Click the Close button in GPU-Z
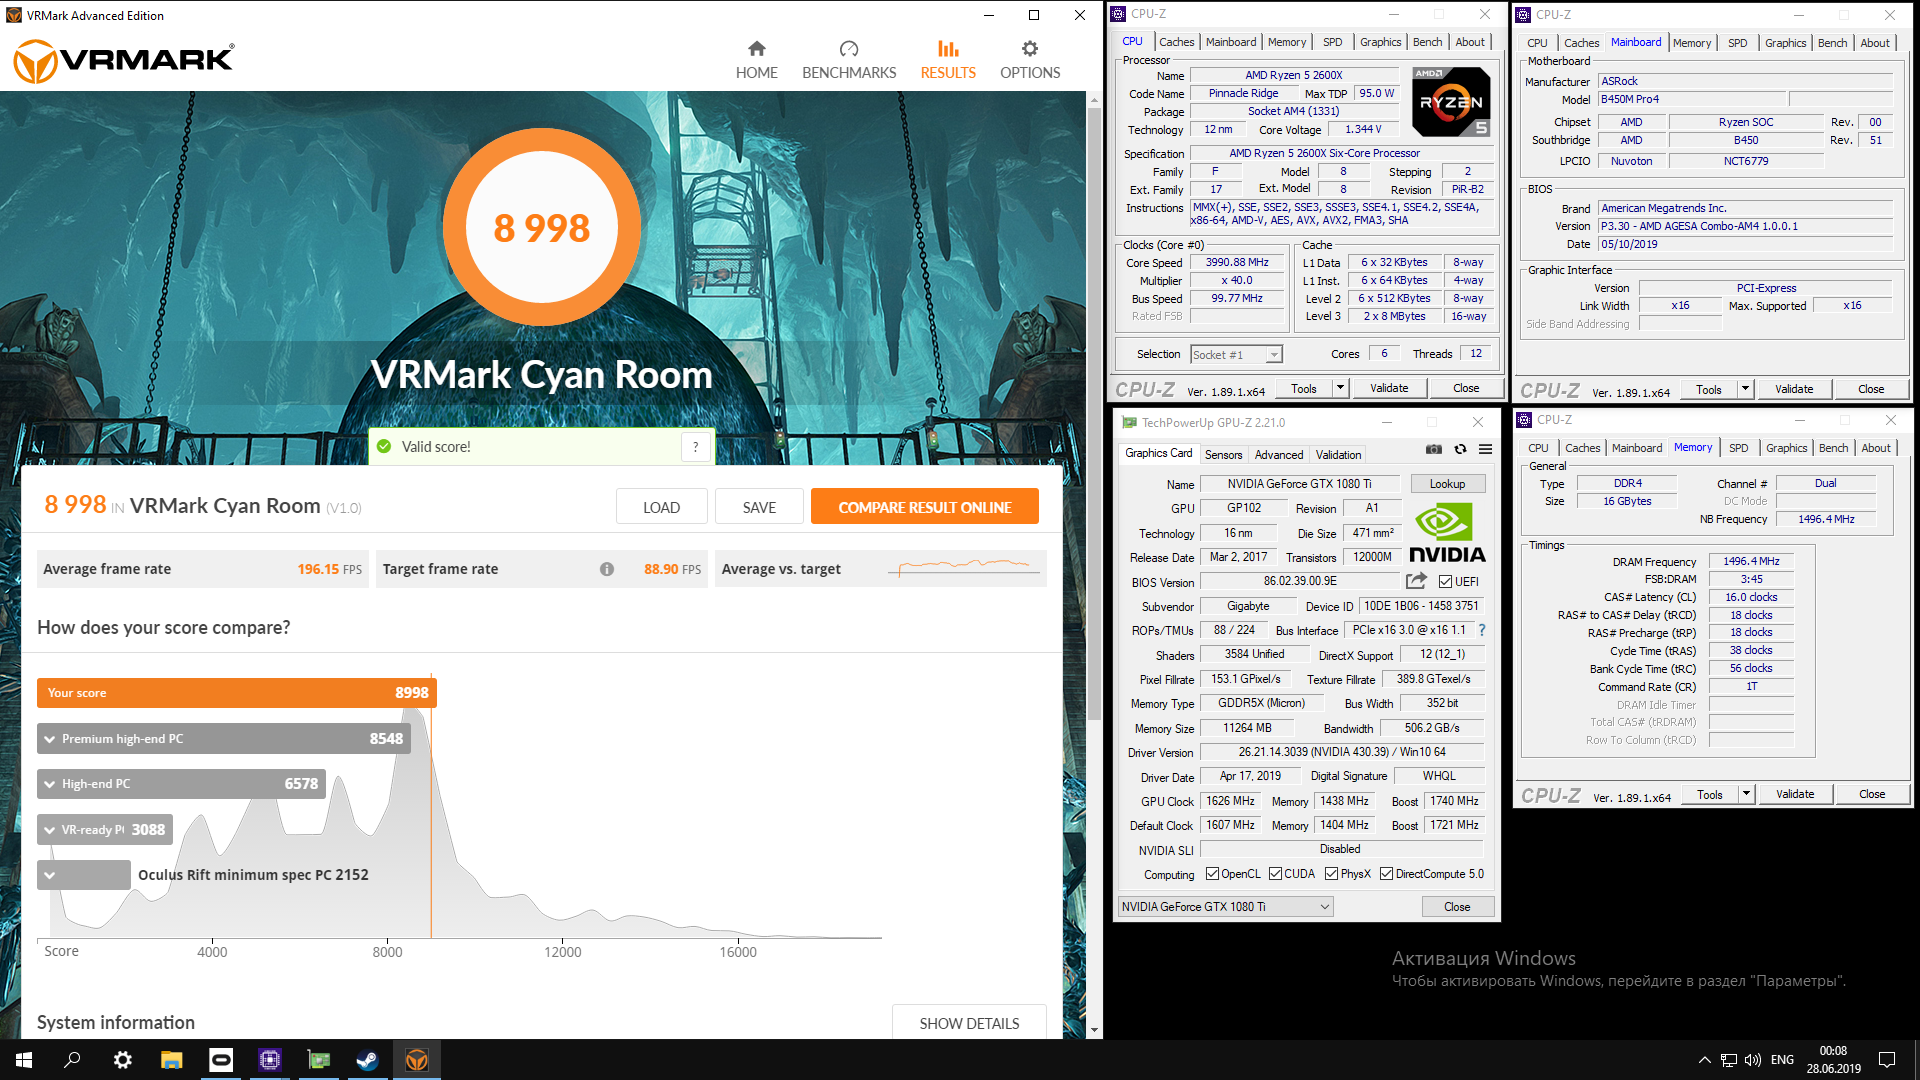The height and width of the screenshot is (1080, 1920). (1457, 907)
